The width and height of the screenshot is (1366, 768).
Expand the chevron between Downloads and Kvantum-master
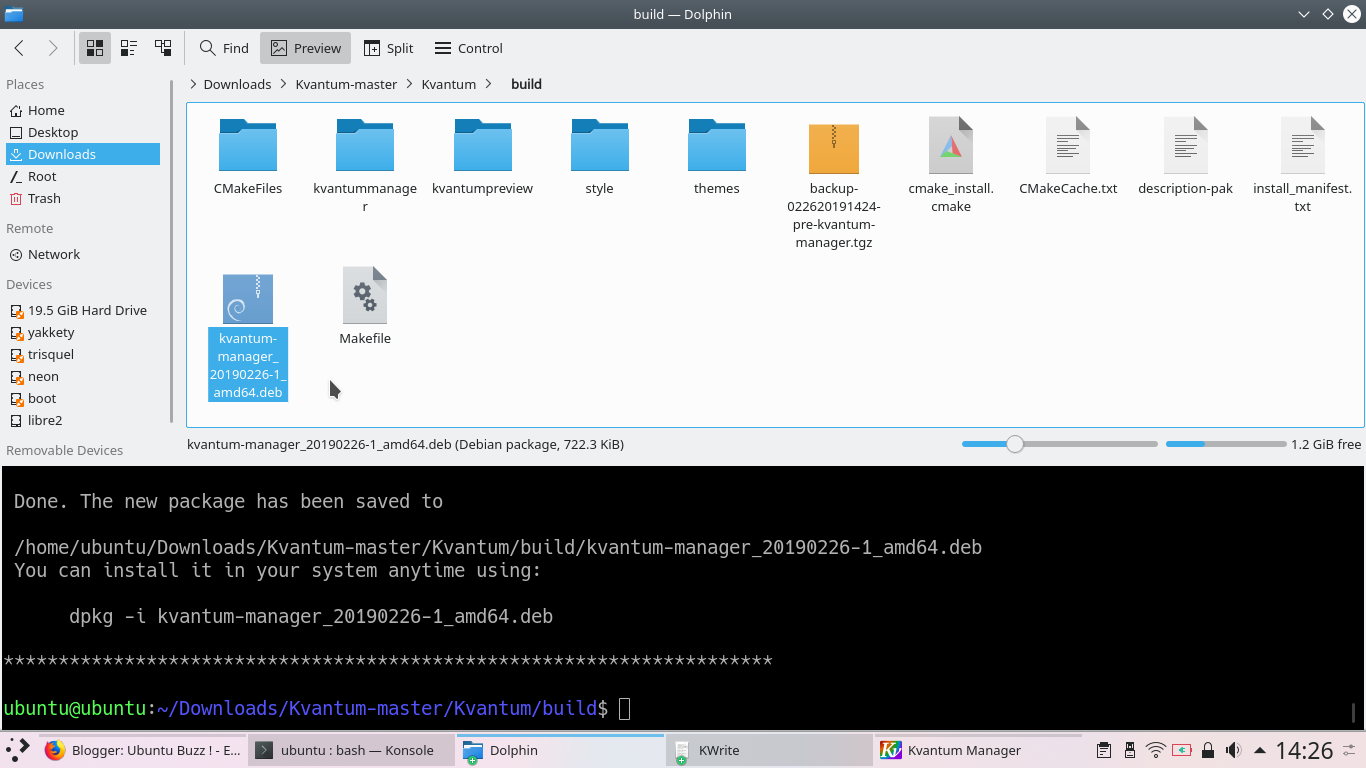pyautogui.click(x=284, y=84)
